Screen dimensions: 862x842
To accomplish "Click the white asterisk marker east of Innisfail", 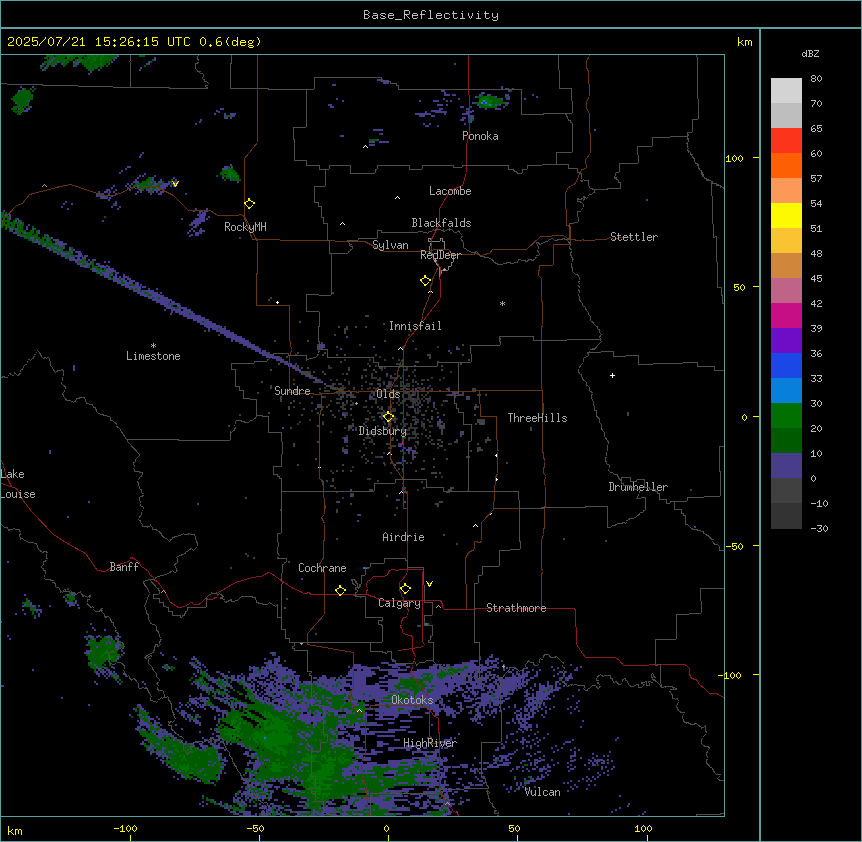I will [502, 303].
